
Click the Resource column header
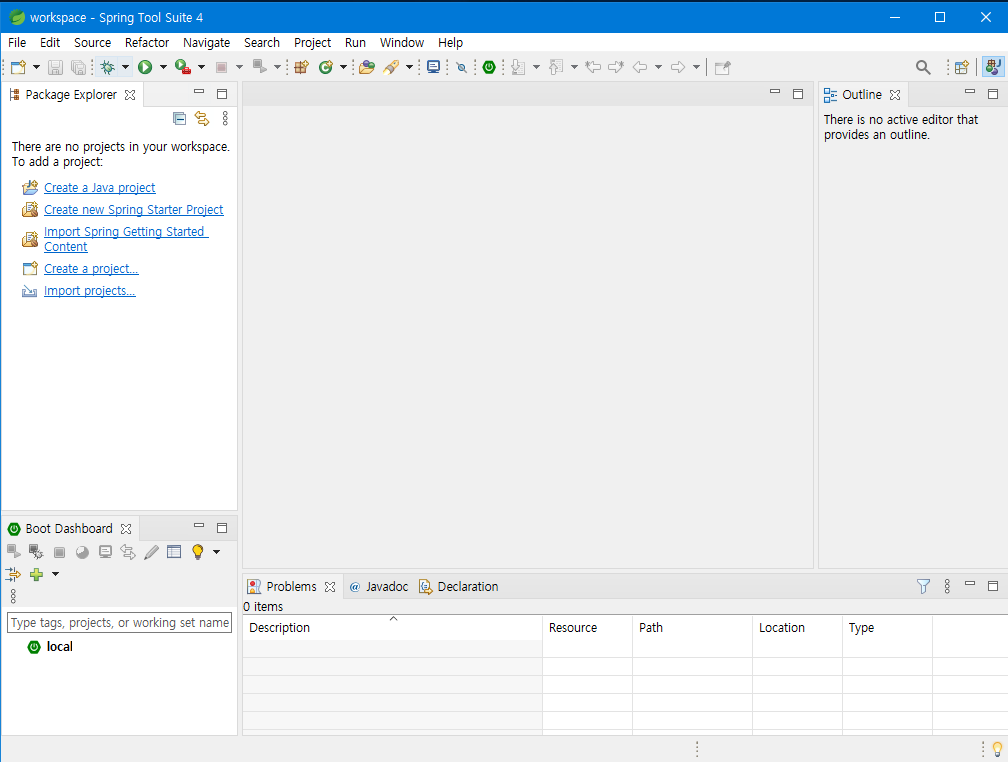(588, 628)
